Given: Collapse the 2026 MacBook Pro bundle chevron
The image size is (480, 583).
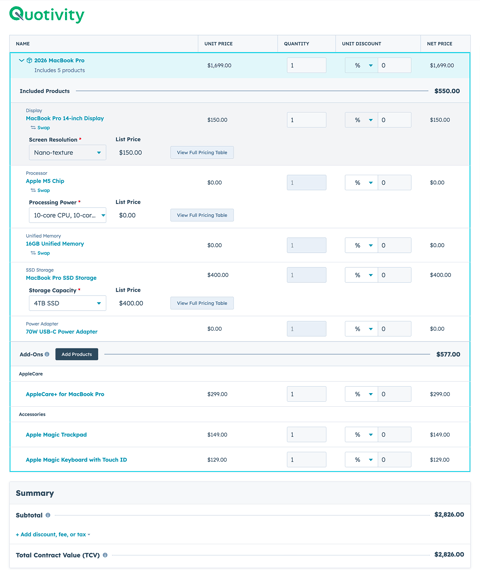Looking at the screenshot, I should (22, 60).
